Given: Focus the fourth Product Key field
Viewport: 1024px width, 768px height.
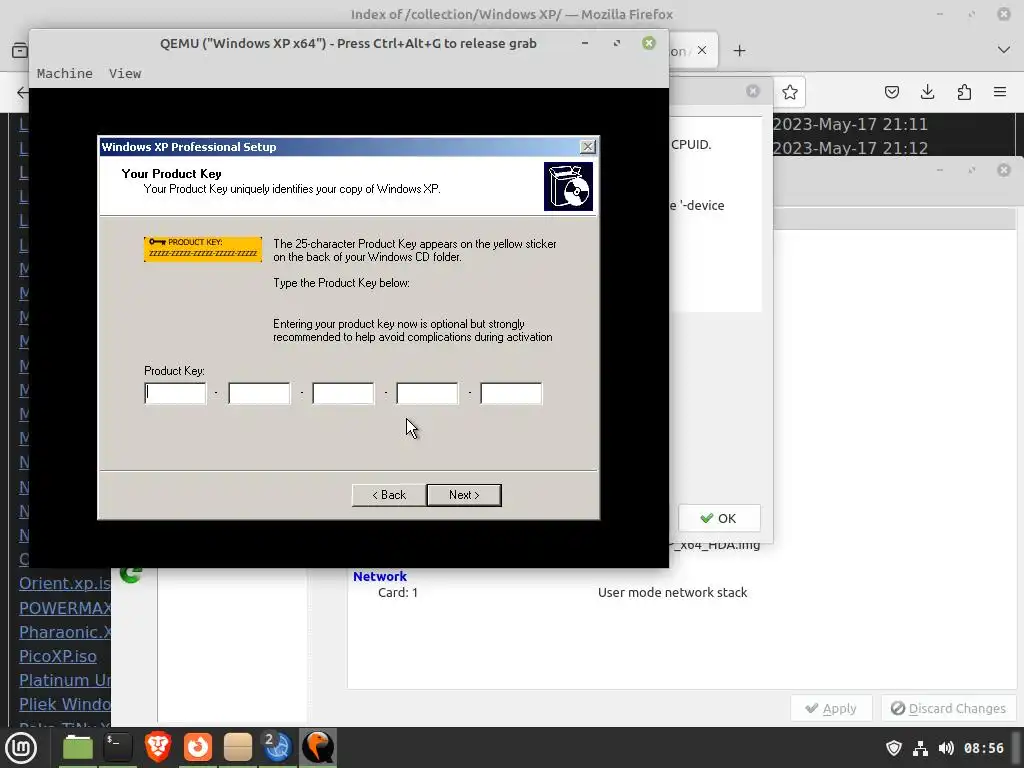Looking at the screenshot, I should pyautogui.click(x=427, y=394).
